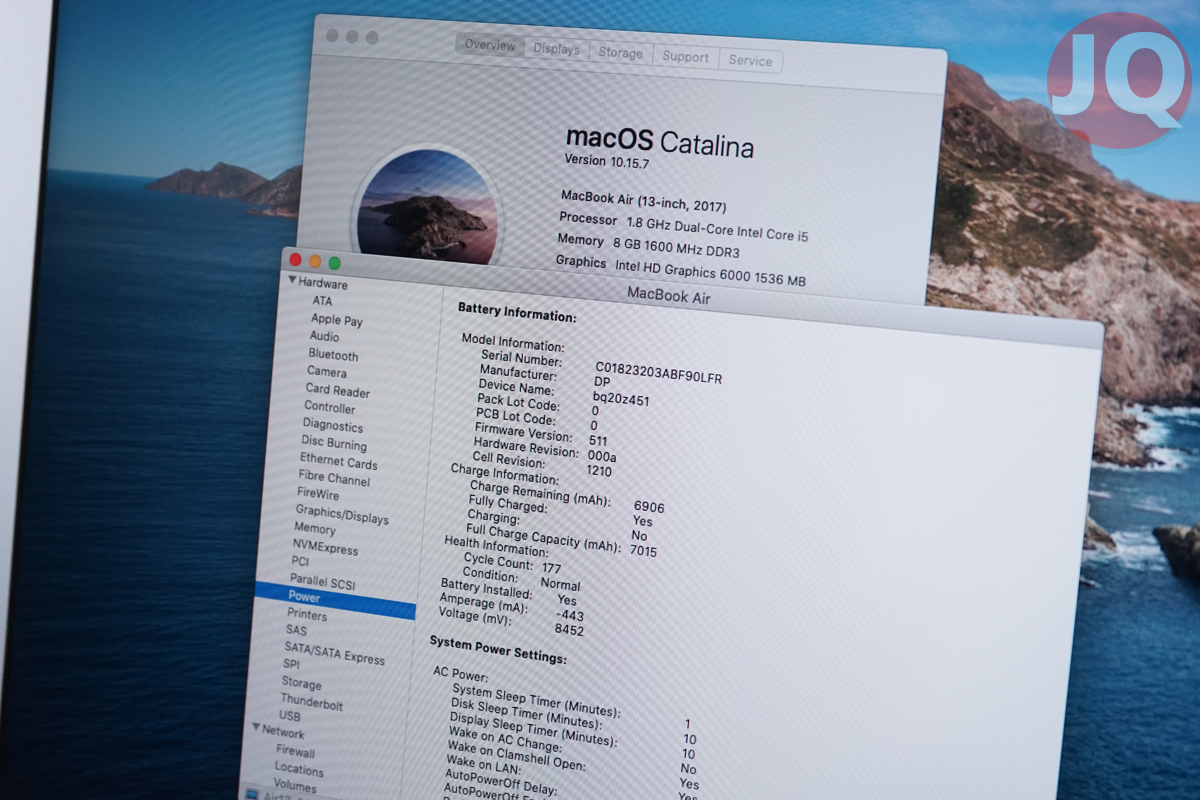Open the Camera hardware entry
The width and height of the screenshot is (1200, 800).
327,372
